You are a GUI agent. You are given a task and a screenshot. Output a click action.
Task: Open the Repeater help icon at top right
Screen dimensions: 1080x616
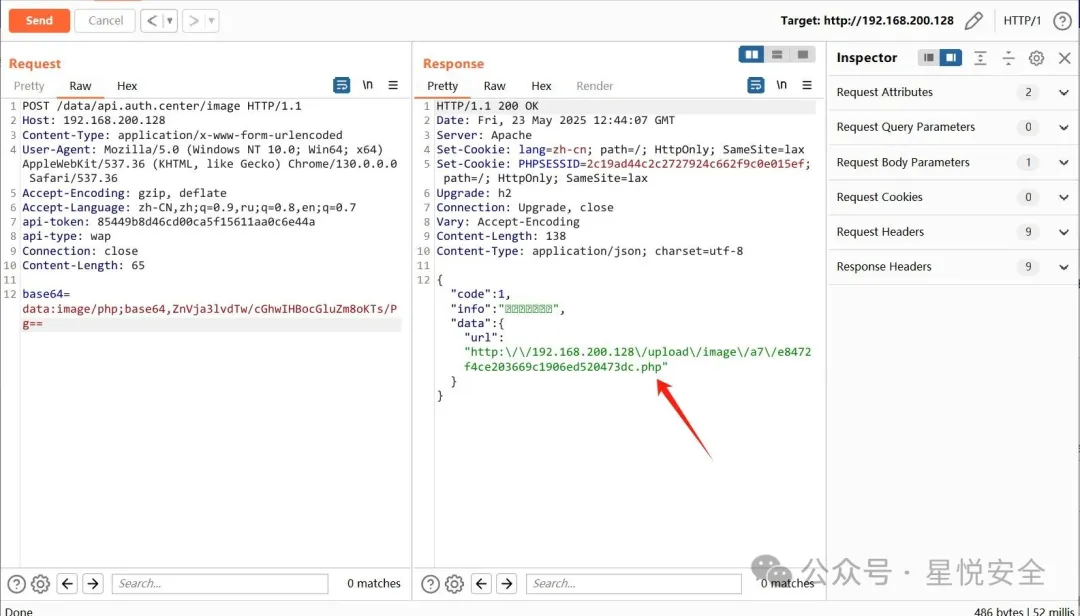click(x=1062, y=21)
